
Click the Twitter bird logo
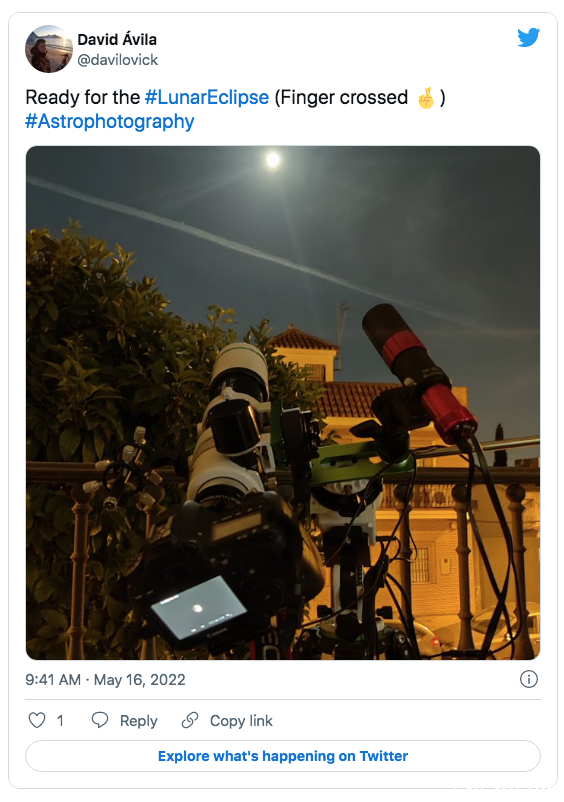pyautogui.click(x=528, y=38)
